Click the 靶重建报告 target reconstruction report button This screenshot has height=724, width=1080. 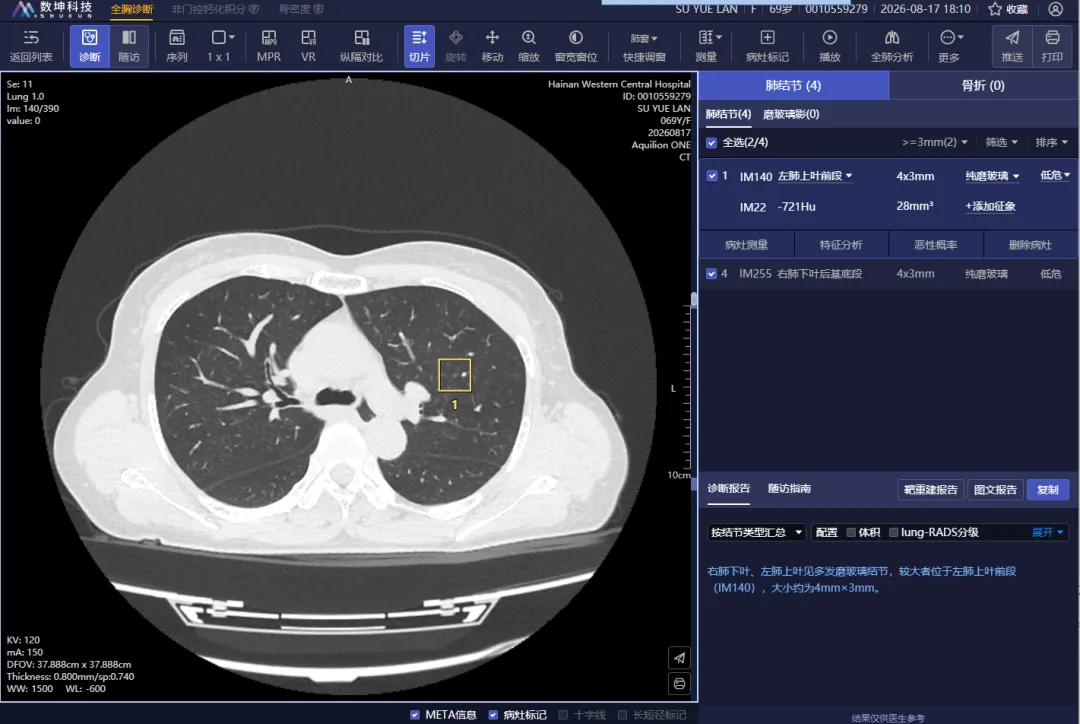pos(931,490)
